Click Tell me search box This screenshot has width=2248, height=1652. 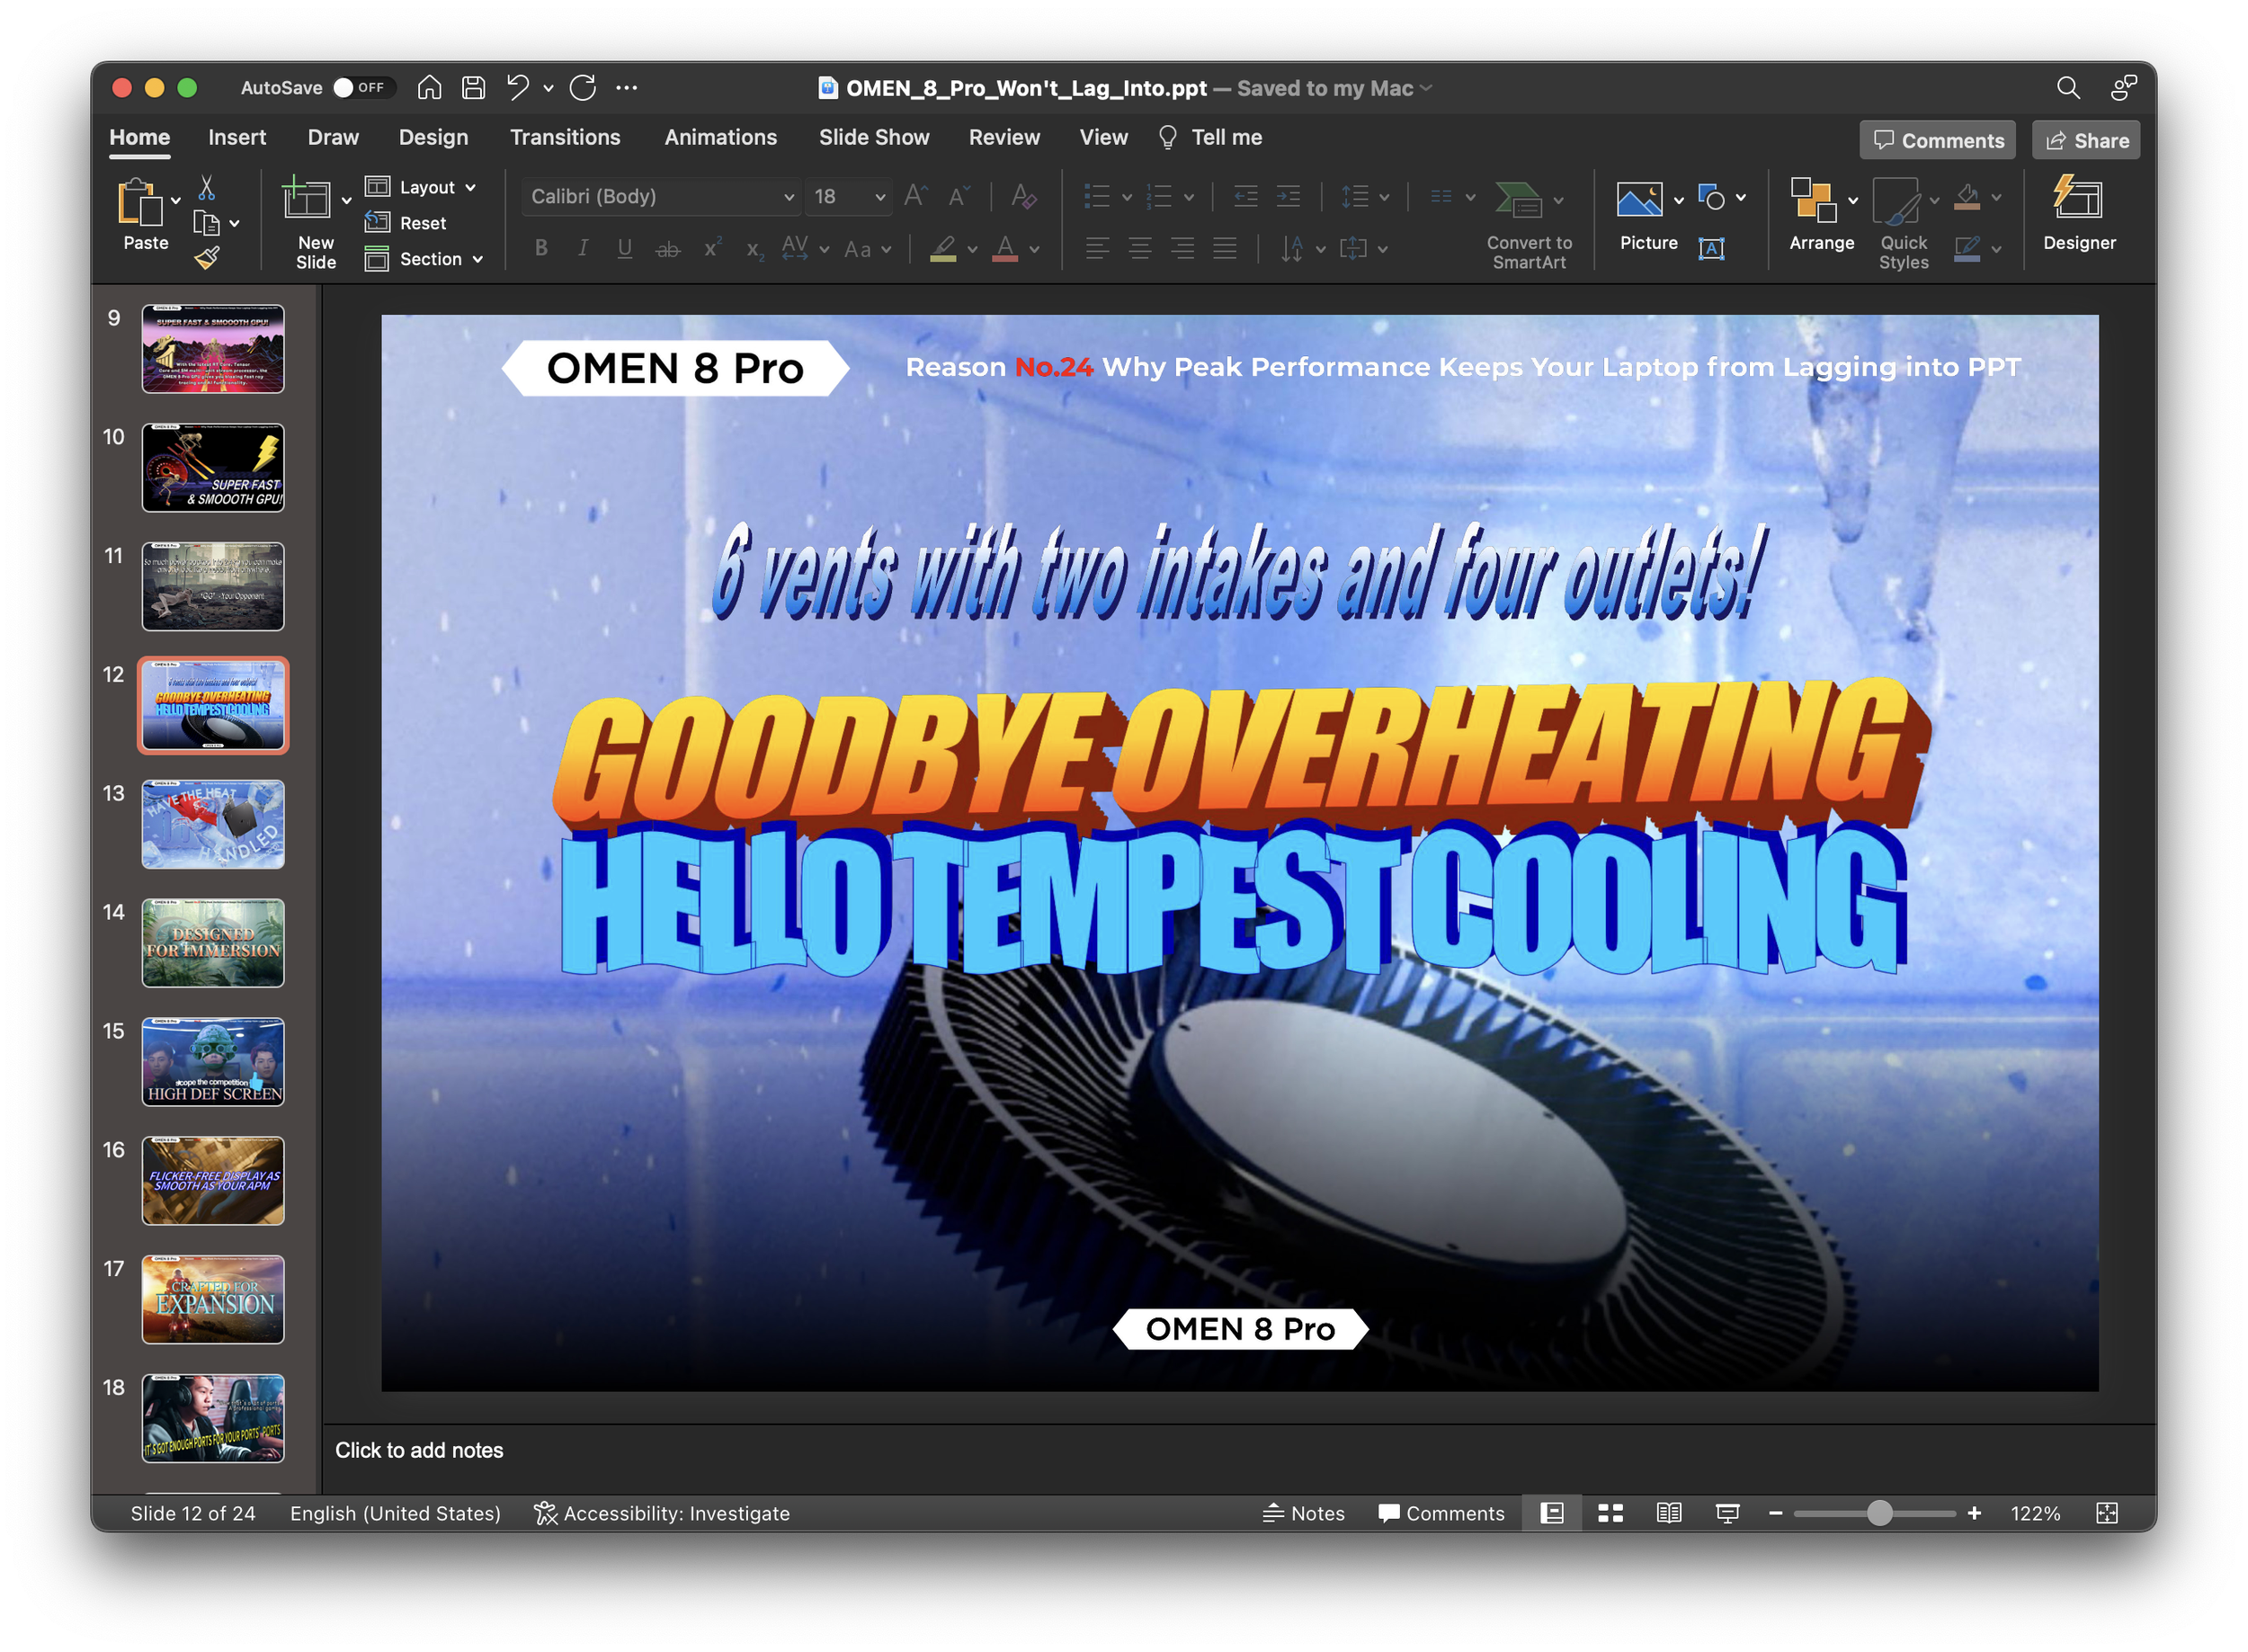click(1211, 137)
